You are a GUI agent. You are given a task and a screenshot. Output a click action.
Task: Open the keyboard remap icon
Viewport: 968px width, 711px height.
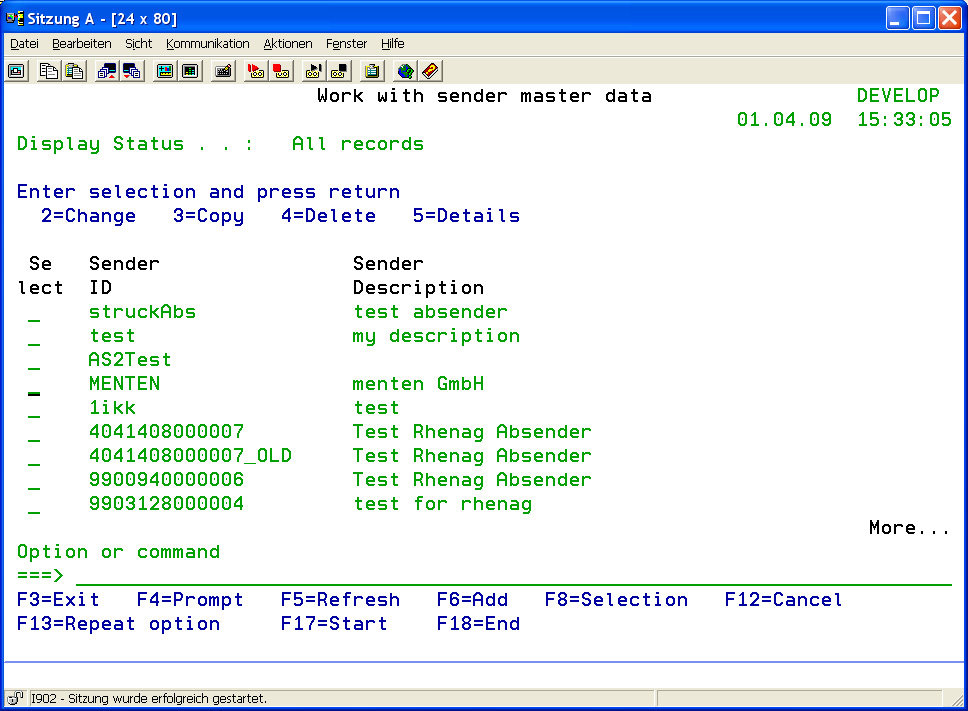click(223, 71)
